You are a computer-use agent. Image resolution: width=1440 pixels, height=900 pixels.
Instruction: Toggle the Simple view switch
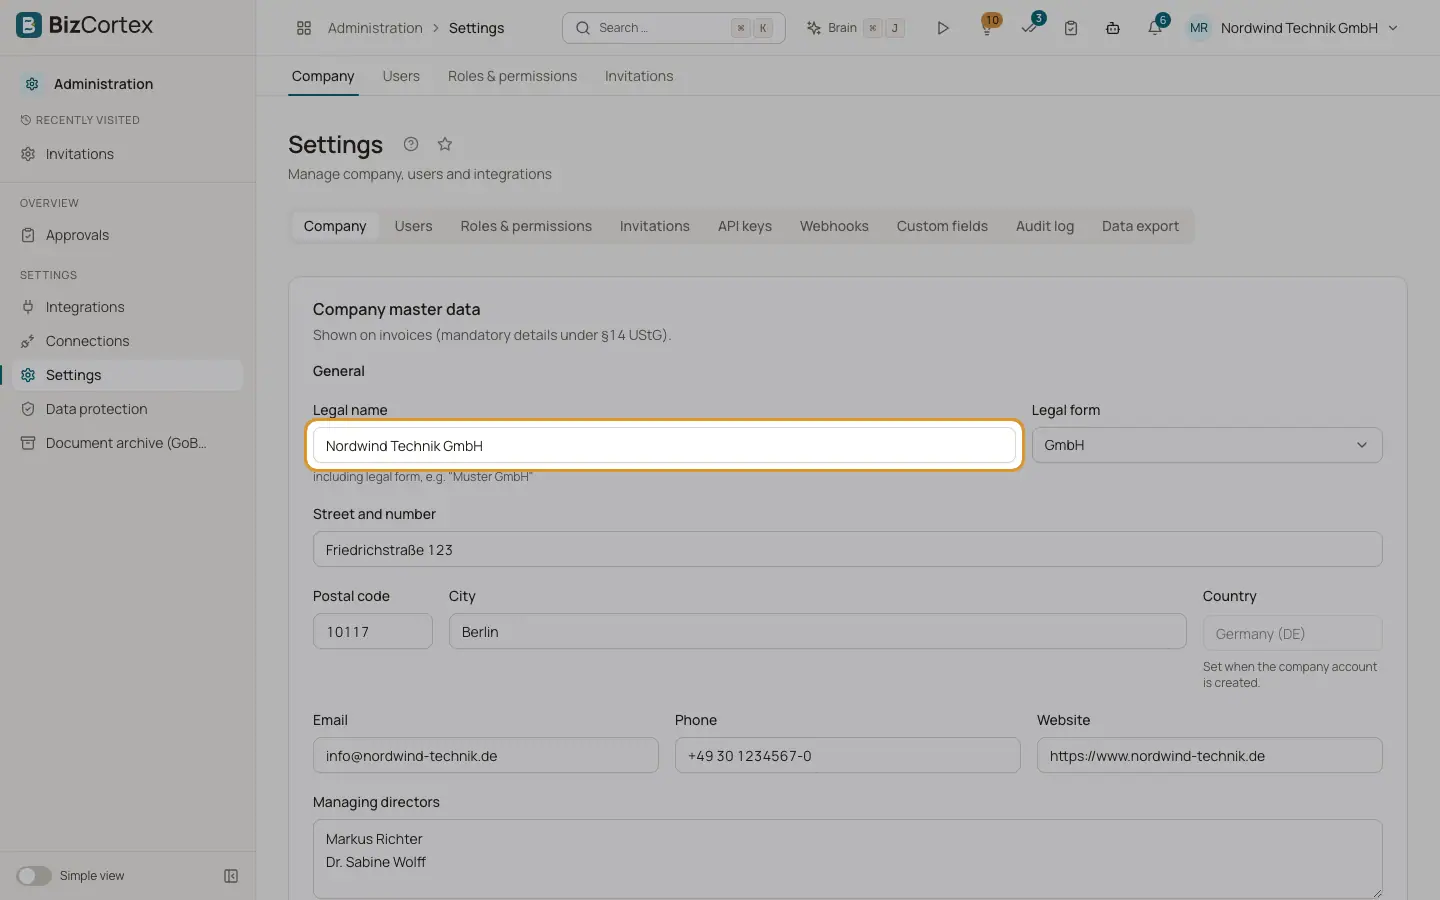[34, 876]
